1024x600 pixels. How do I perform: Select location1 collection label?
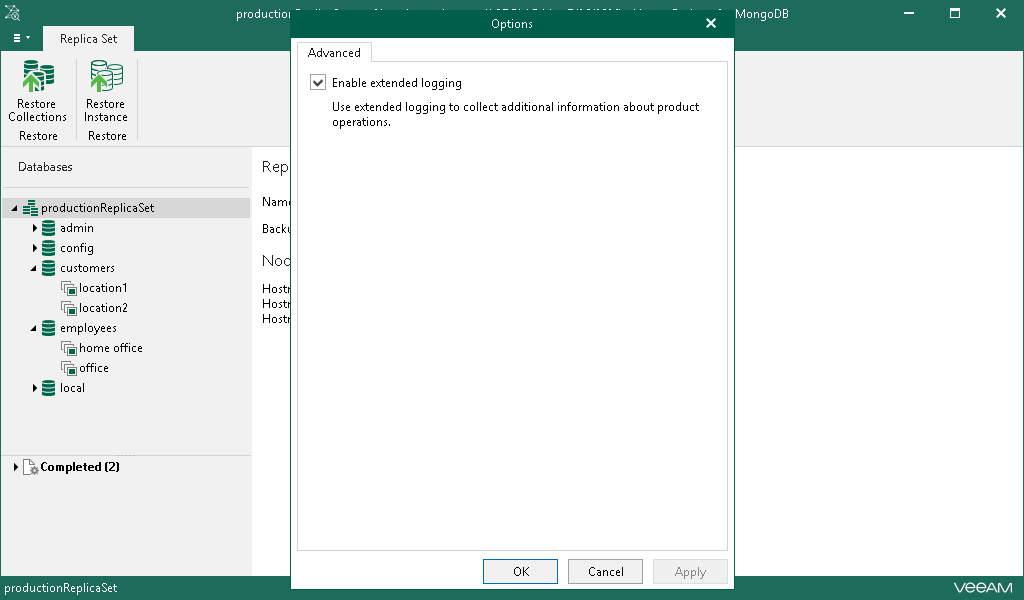click(103, 288)
